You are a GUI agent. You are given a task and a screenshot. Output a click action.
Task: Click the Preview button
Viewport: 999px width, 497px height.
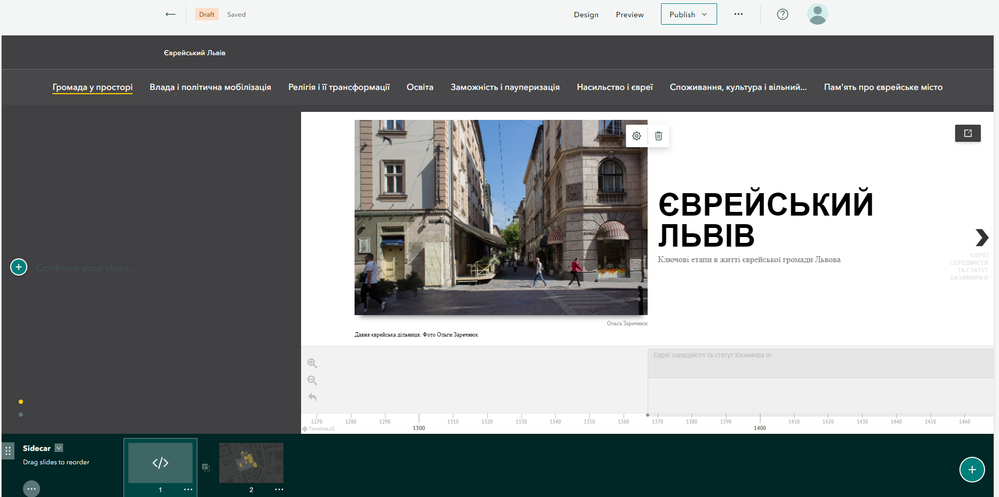pyautogui.click(x=629, y=15)
